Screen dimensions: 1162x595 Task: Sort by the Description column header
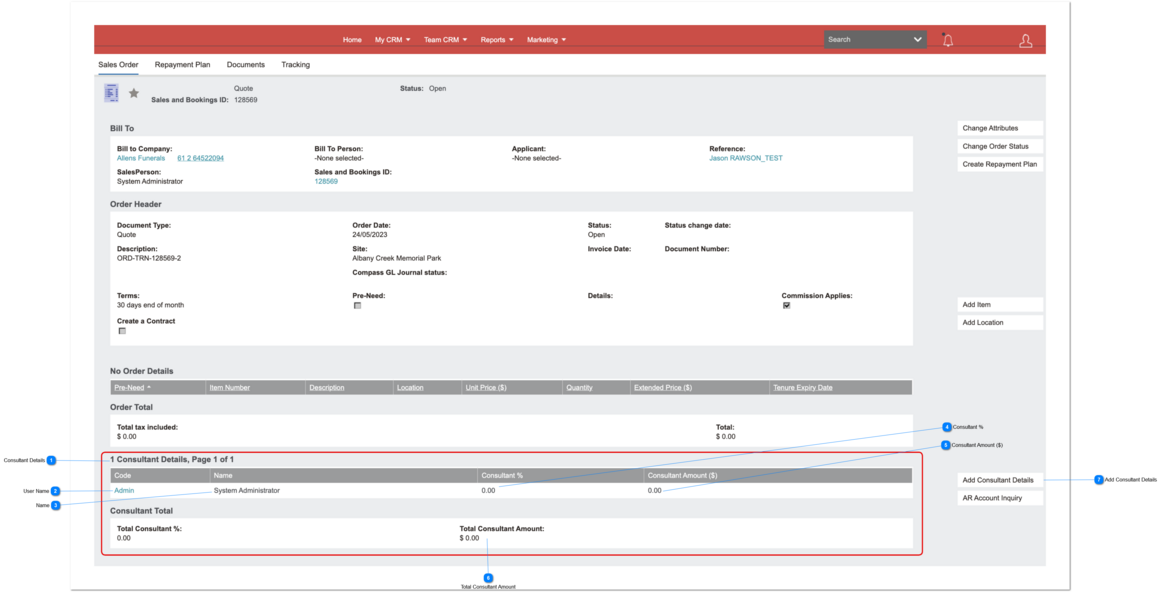point(327,388)
